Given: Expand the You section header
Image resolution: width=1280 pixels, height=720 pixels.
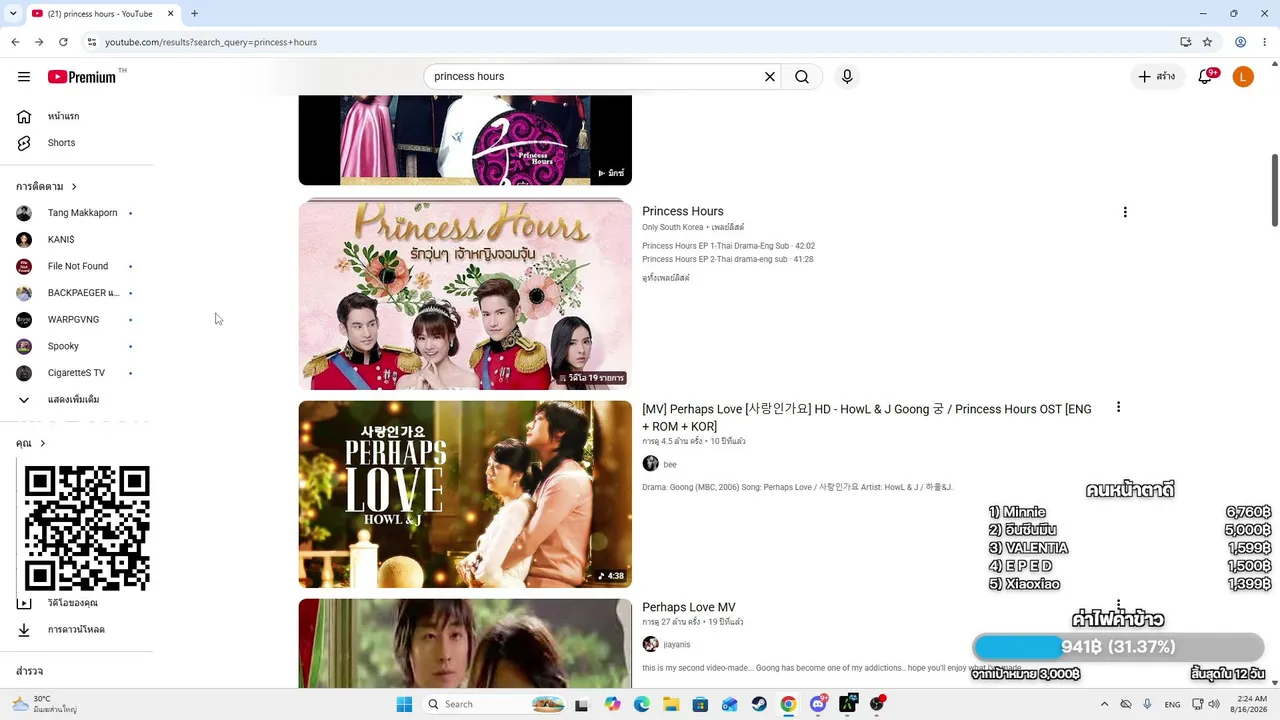Looking at the screenshot, I should click(x=31, y=443).
